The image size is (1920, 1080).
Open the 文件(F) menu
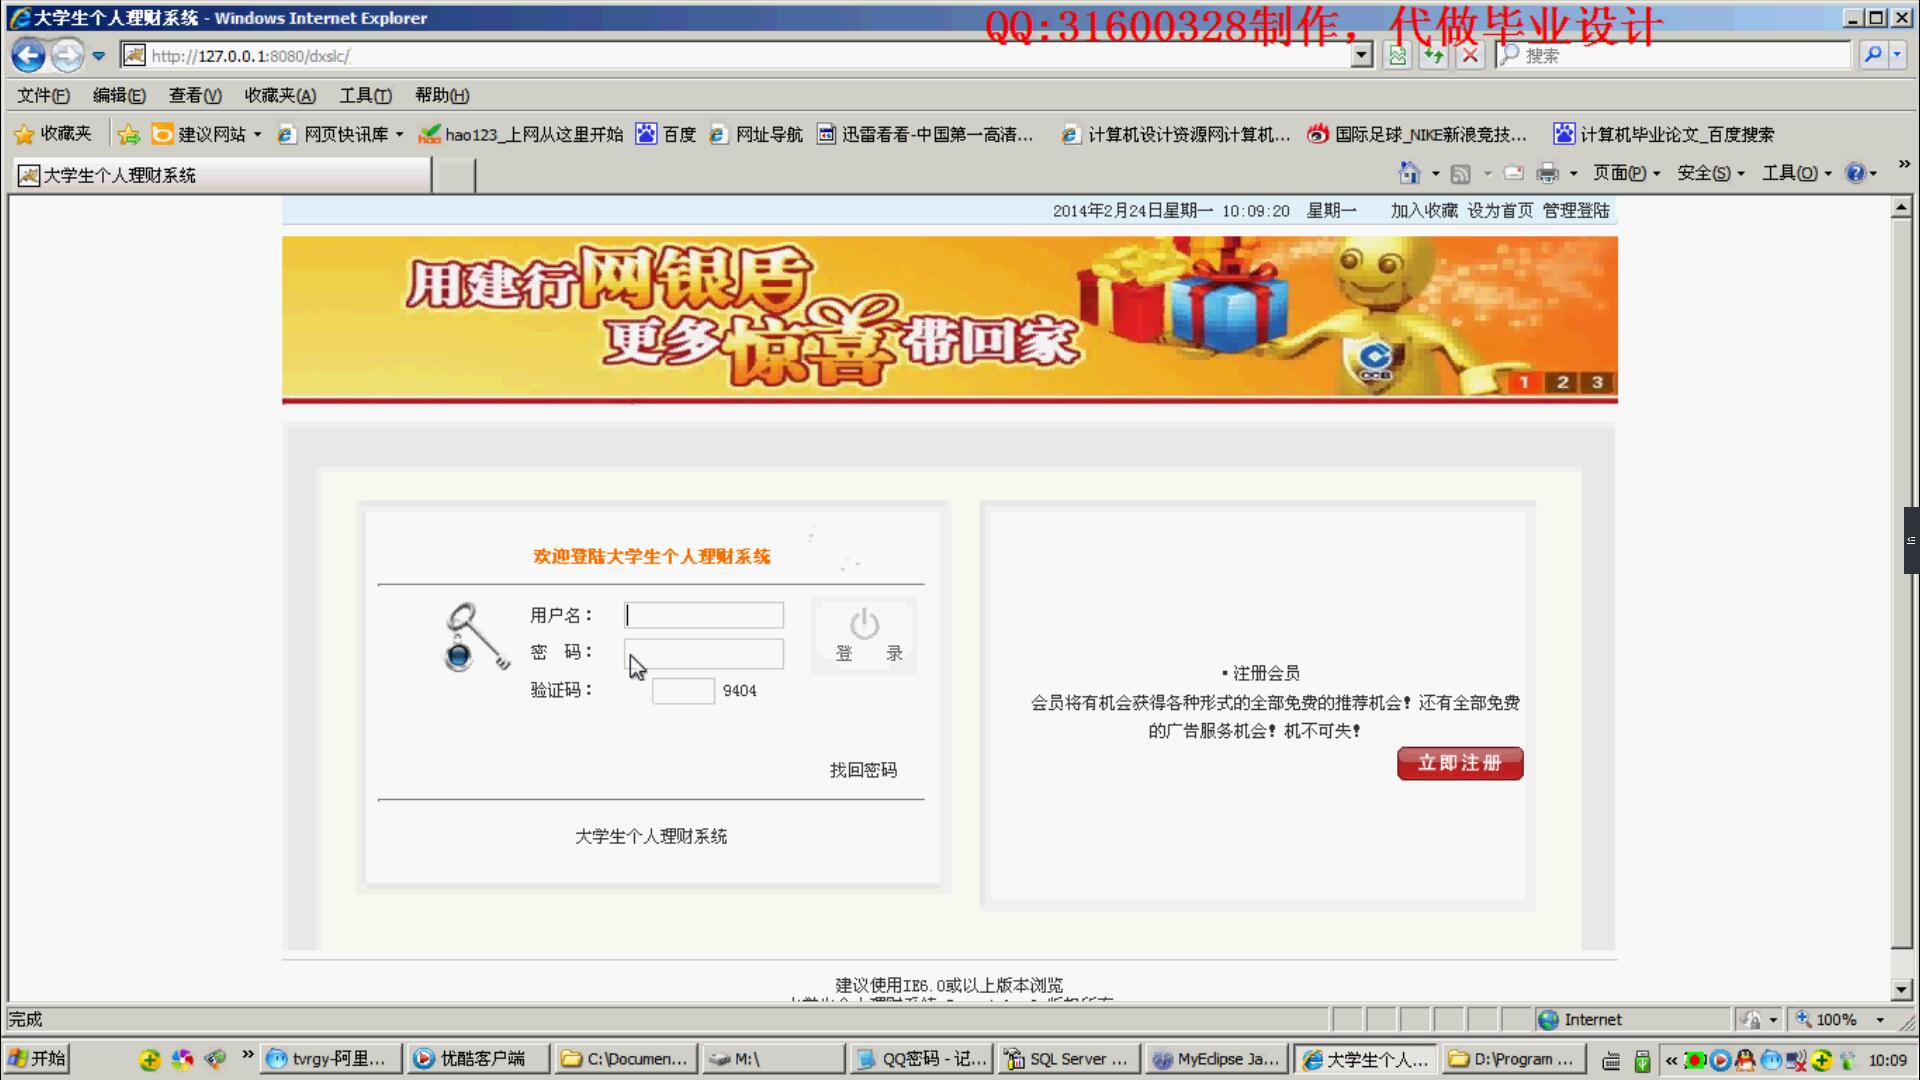click(43, 95)
